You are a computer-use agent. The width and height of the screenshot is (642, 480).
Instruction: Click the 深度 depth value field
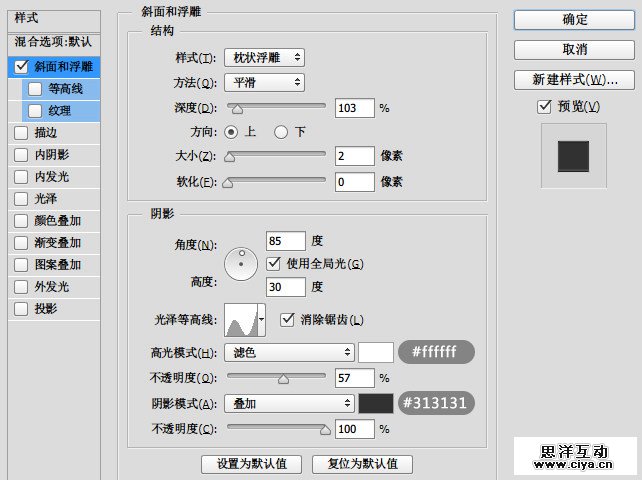pyautogui.click(x=354, y=107)
